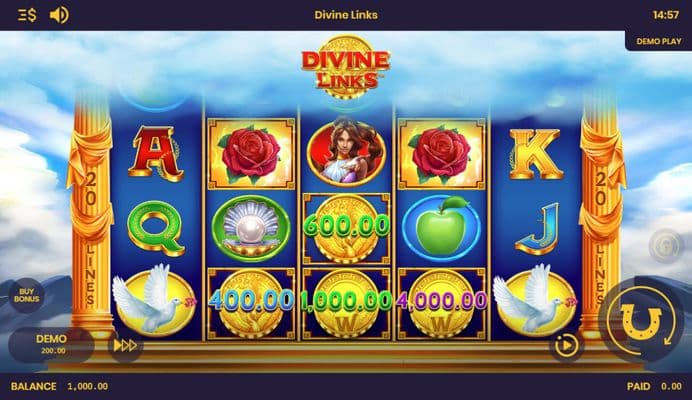
Task: Start autoplay with circular play icon
Action: pos(566,345)
